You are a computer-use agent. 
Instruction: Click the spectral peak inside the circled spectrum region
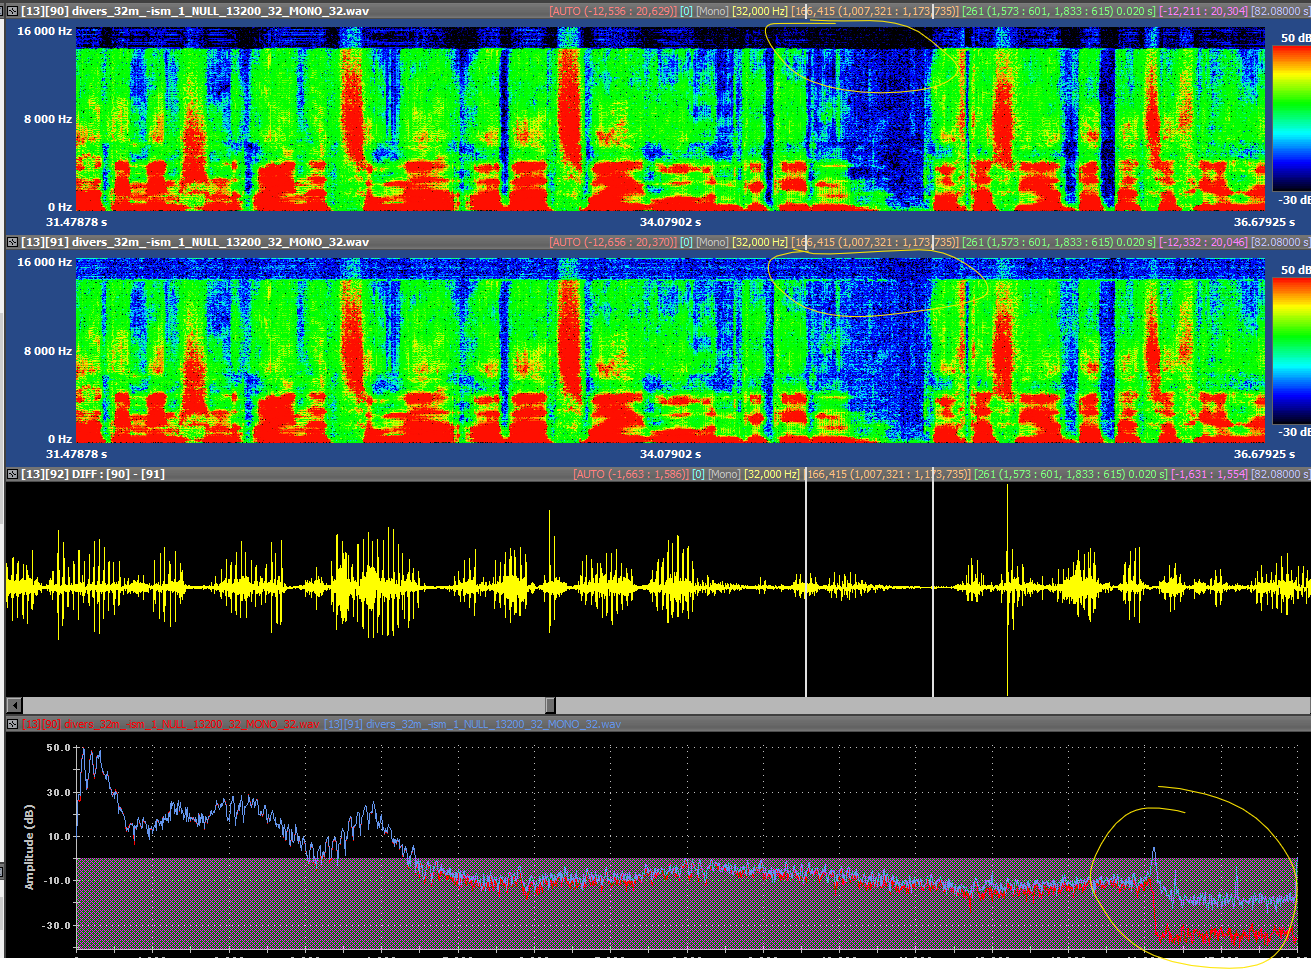click(x=1154, y=852)
